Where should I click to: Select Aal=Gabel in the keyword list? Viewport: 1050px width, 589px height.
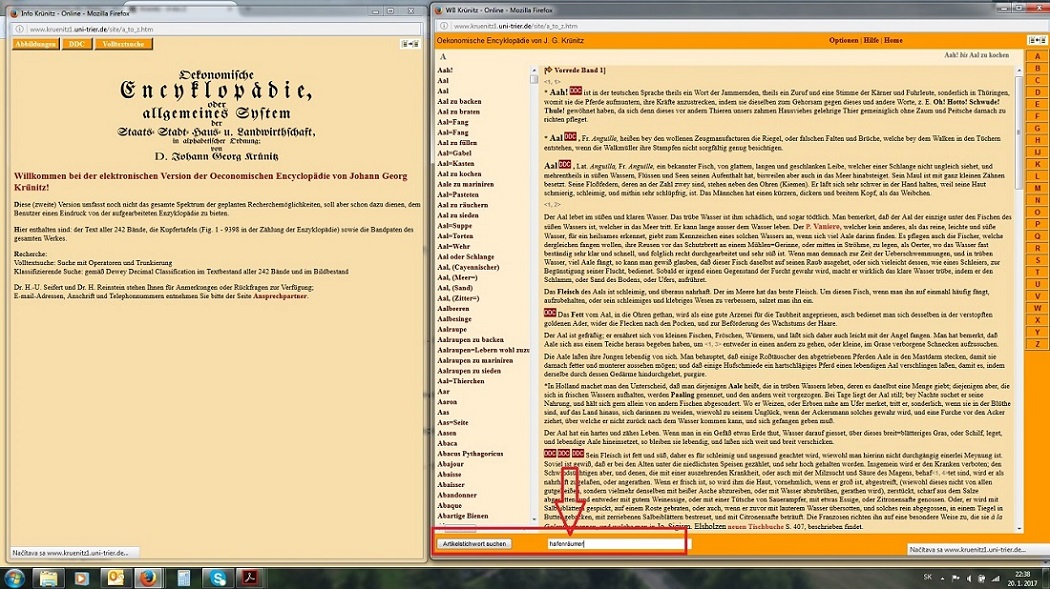tap(454, 153)
